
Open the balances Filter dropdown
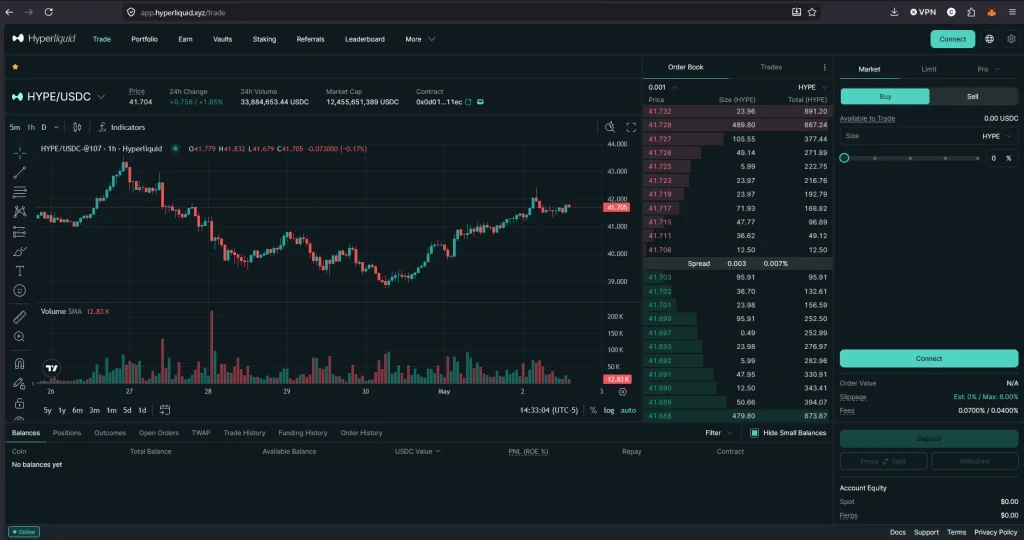pyautogui.click(x=718, y=433)
